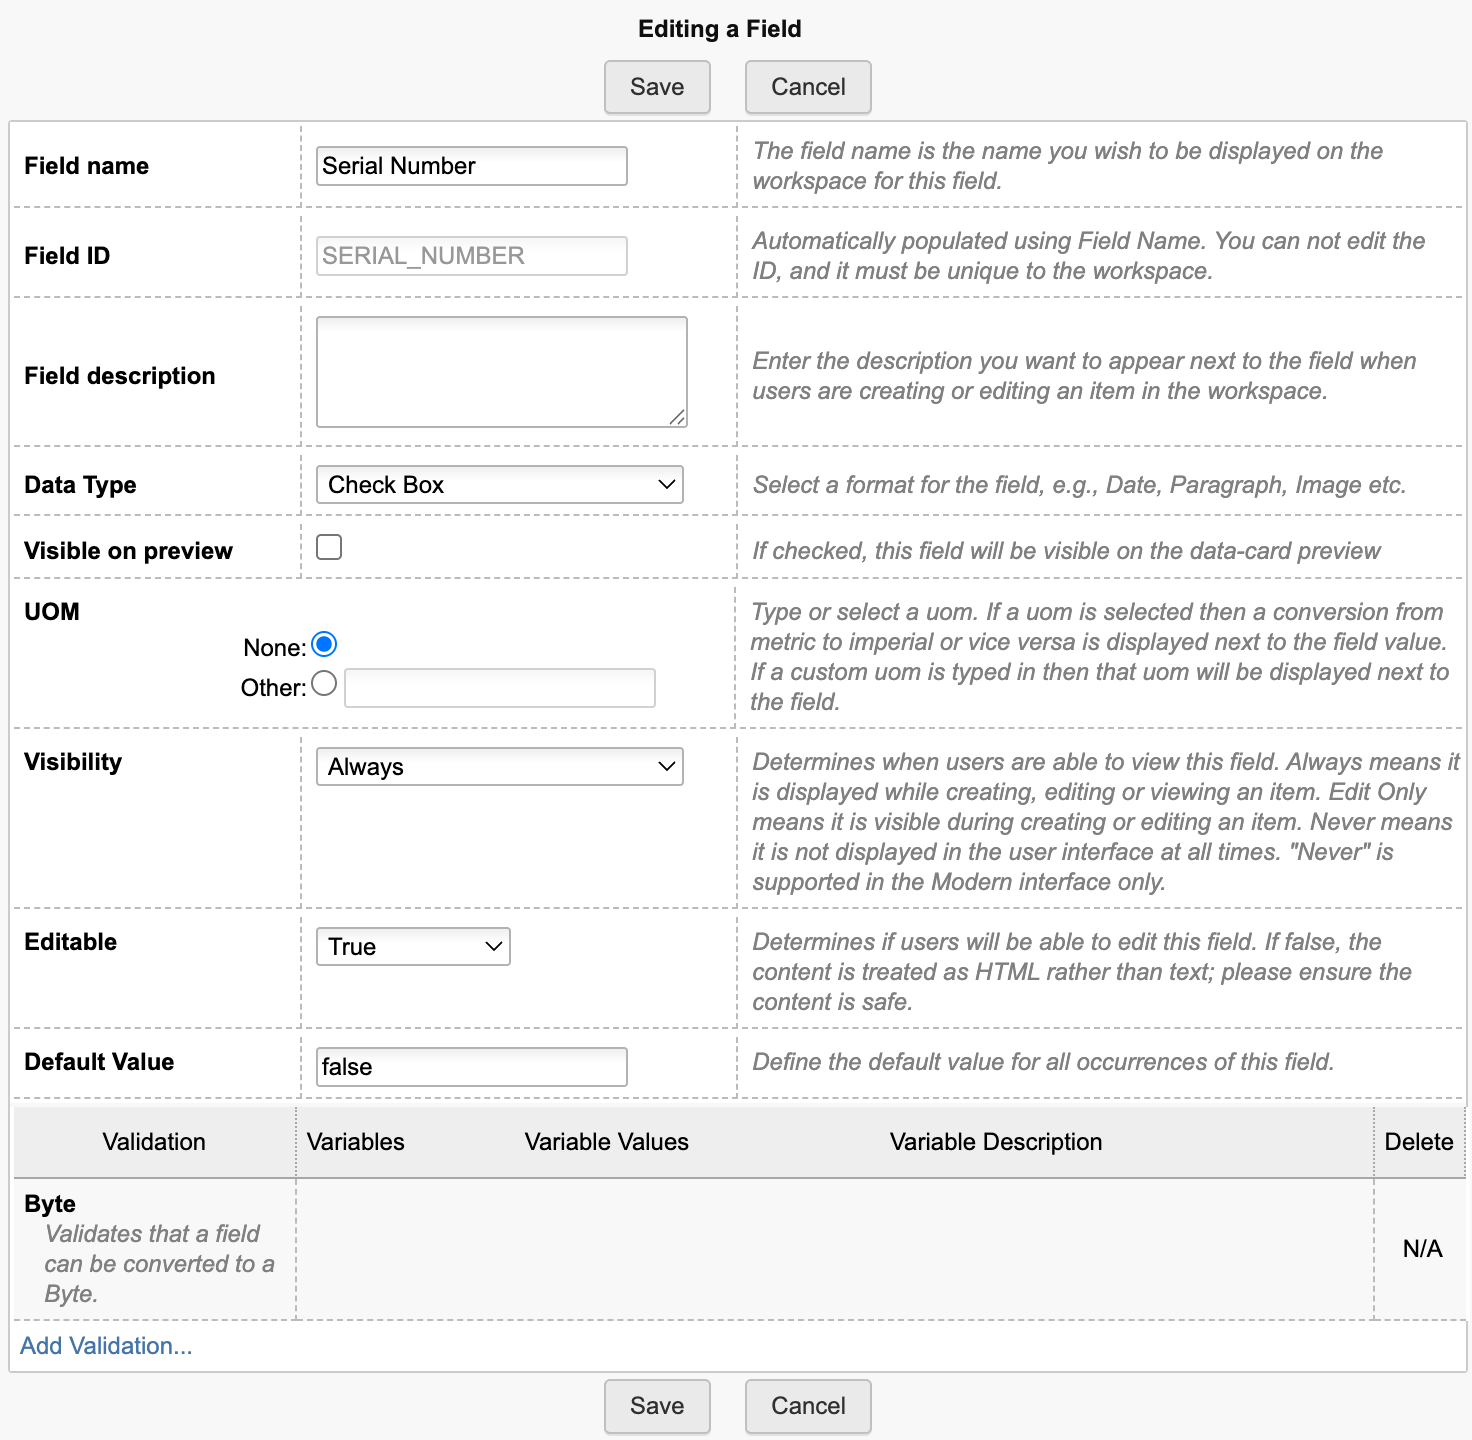Click the Byte validation row name

coord(50,1204)
